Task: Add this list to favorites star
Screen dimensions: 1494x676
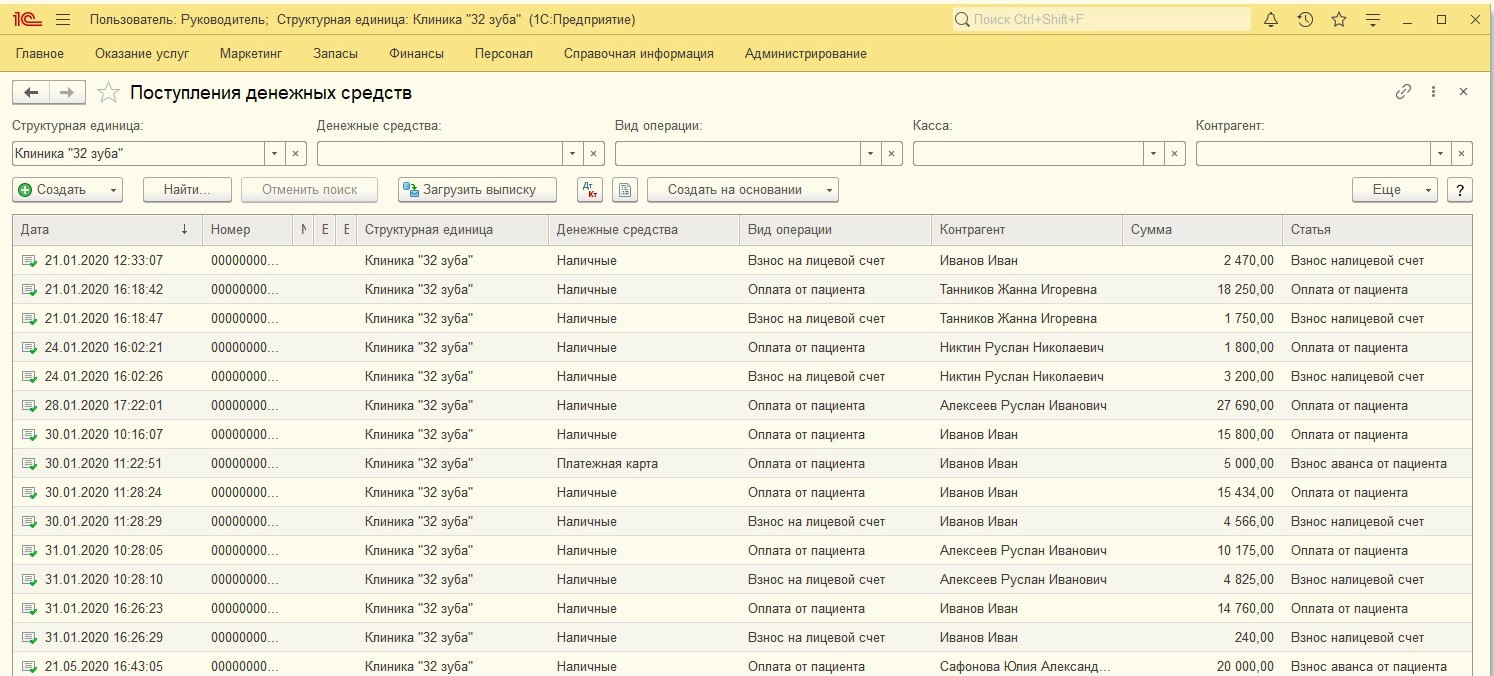Action: 110,93
